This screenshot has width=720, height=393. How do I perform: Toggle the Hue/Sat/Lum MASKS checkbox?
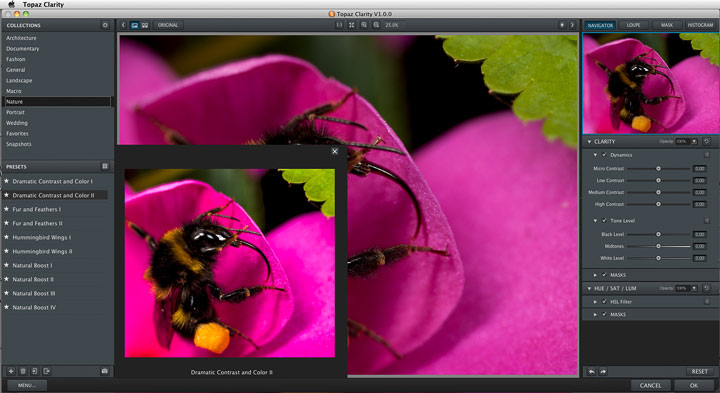pos(605,314)
